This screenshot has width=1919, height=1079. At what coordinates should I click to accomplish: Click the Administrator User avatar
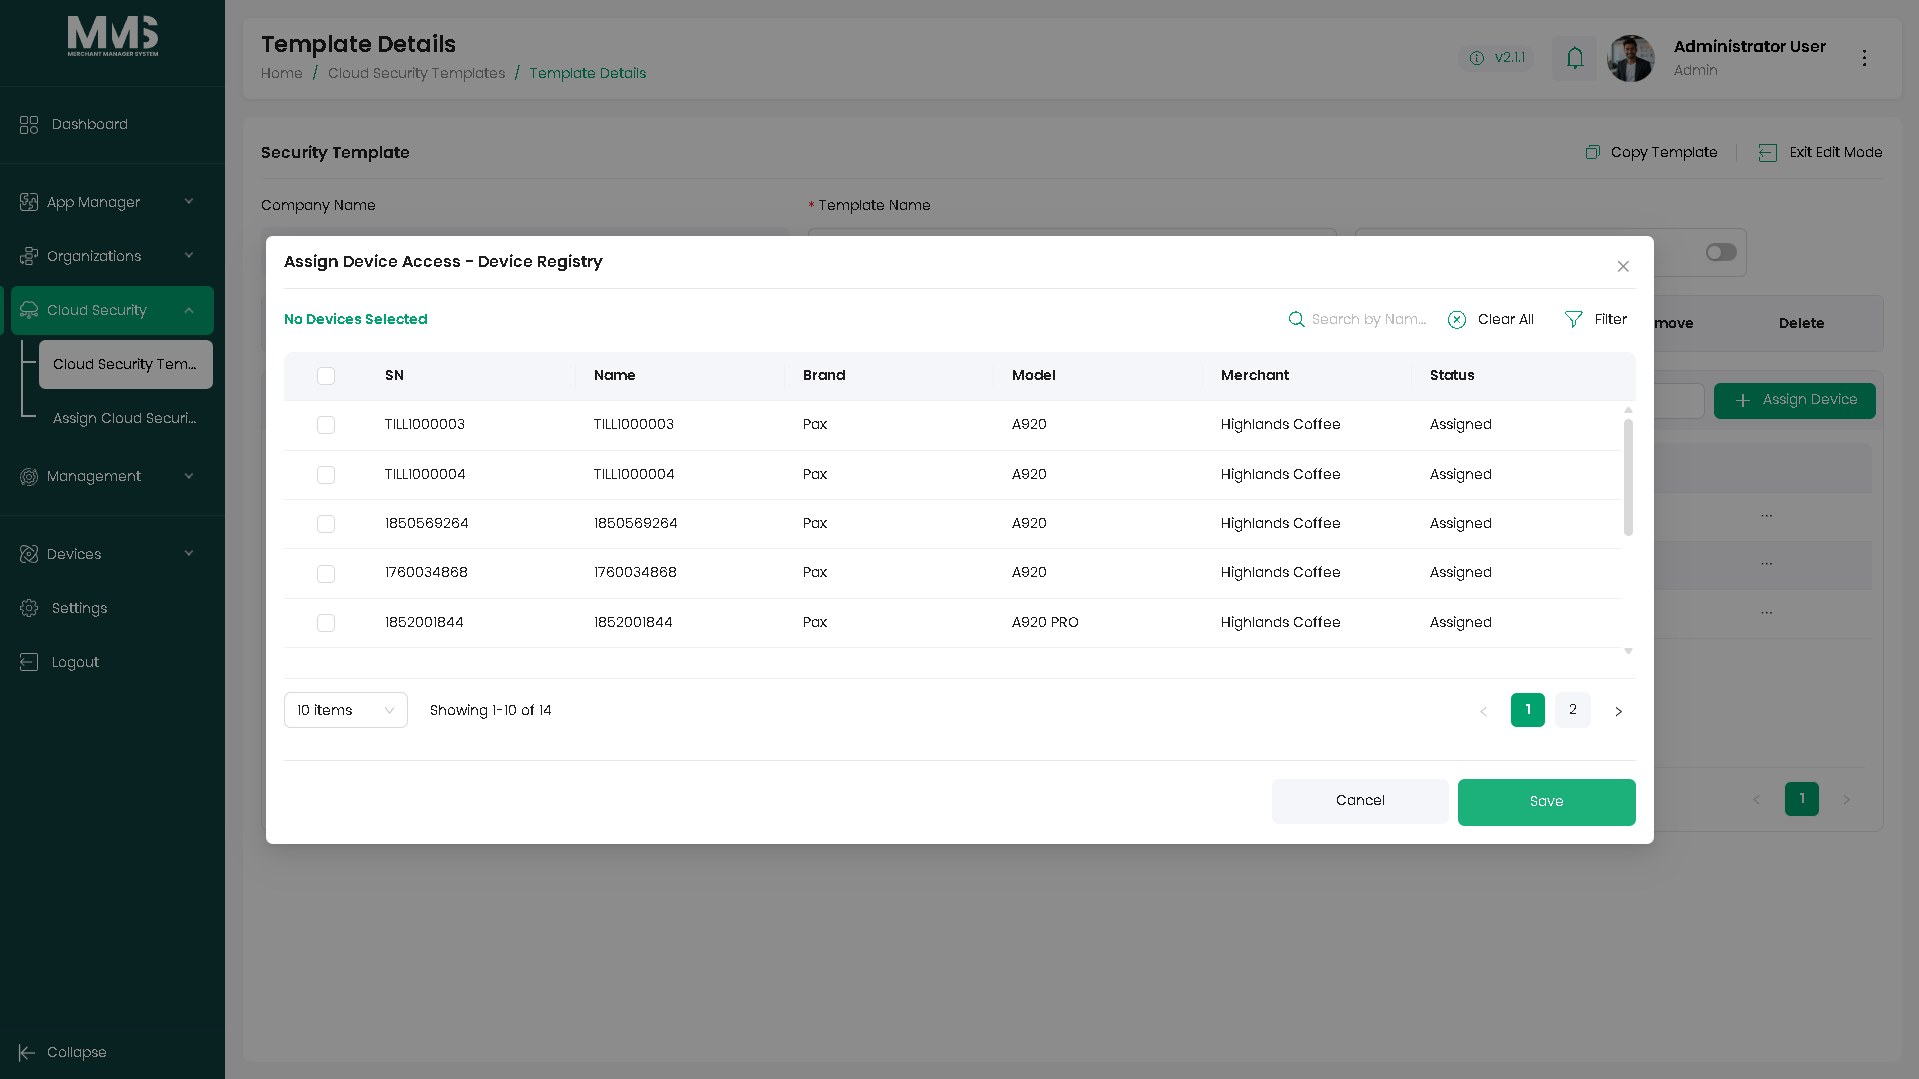coord(1631,58)
